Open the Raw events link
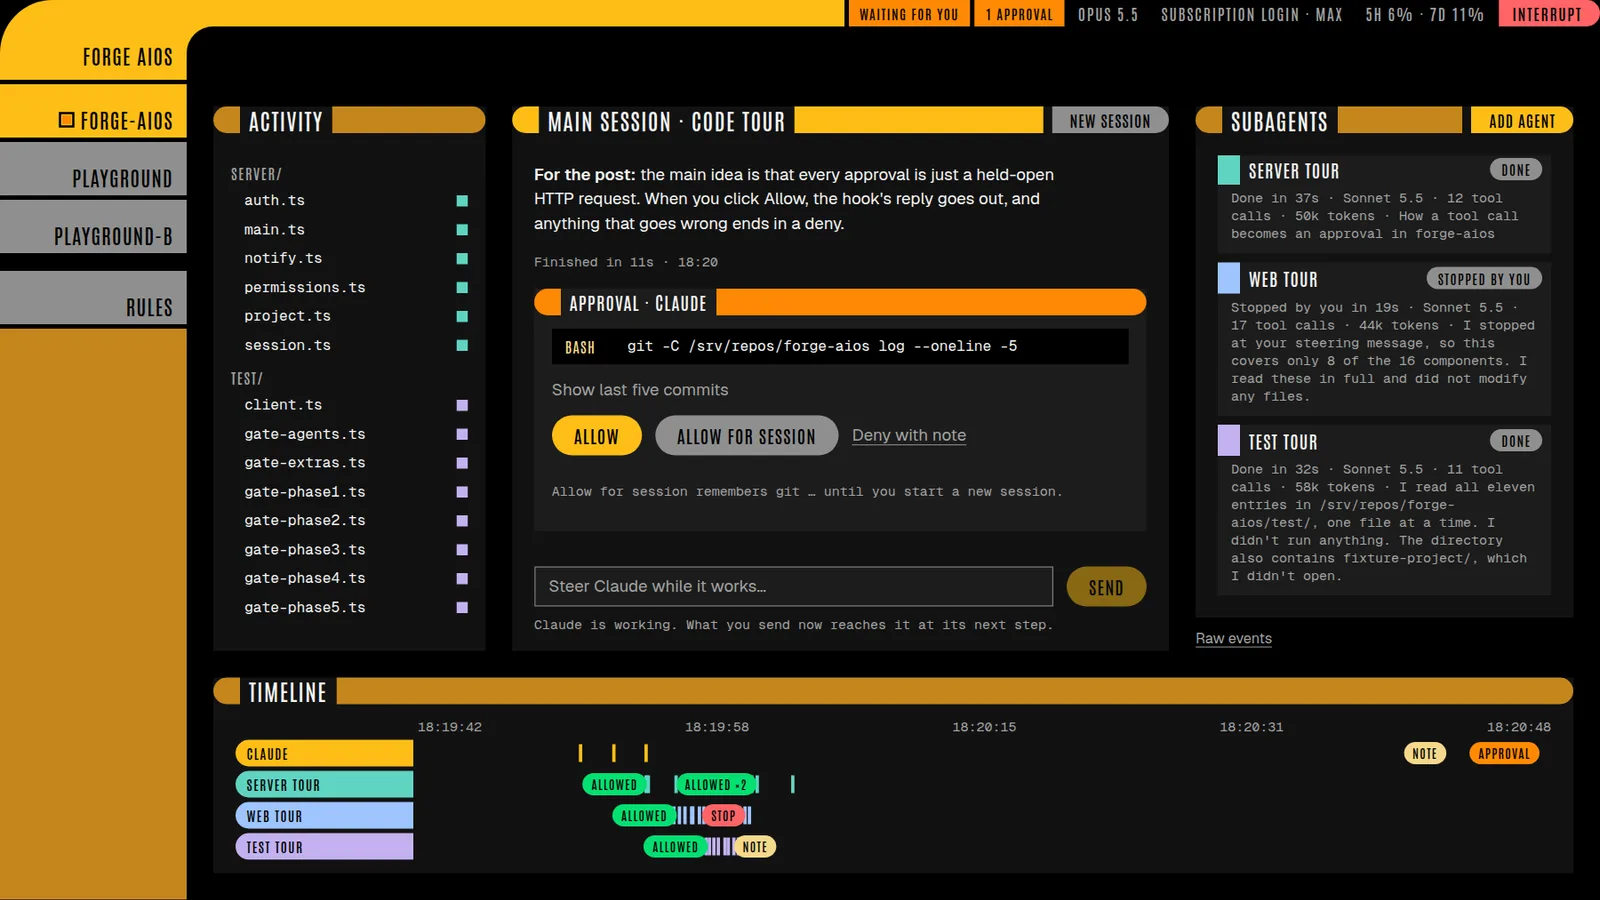1600x900 pixels. tap(1234, 638)
